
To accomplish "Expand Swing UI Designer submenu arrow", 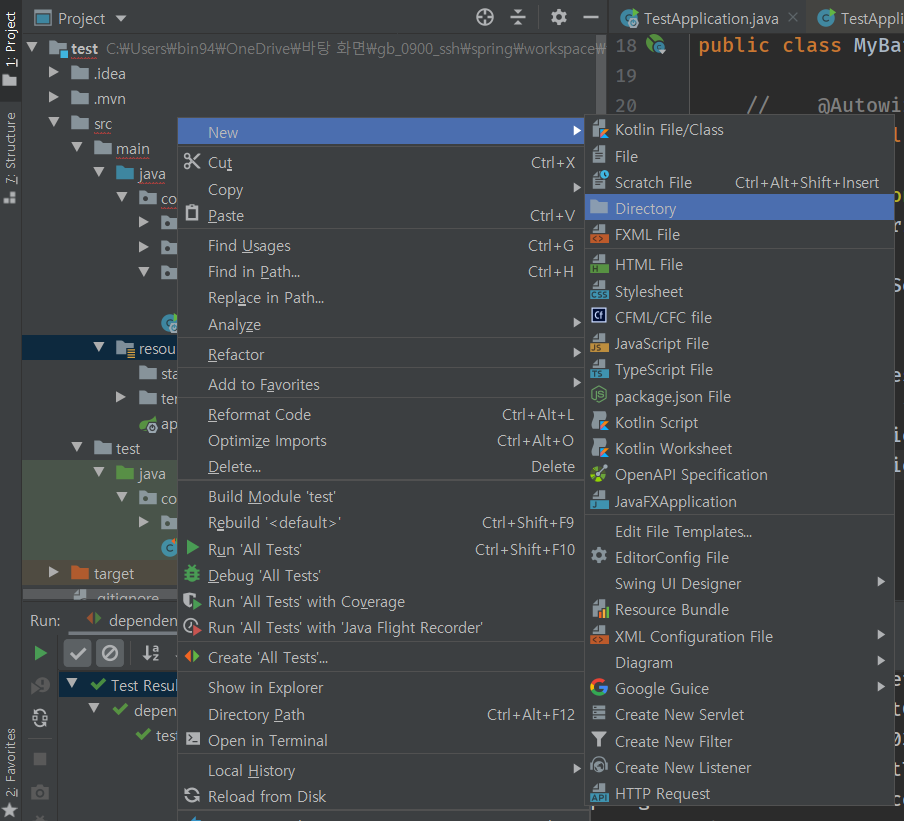I will tap(881, 582).
